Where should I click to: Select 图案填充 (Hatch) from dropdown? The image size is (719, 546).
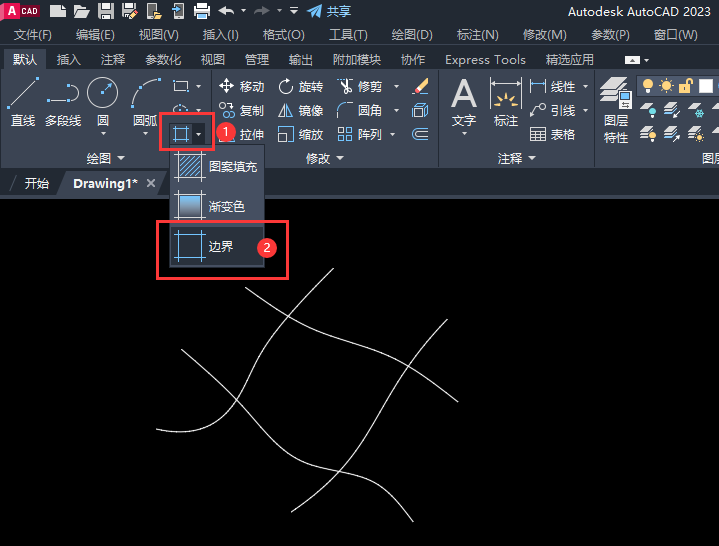(x=217, y=166)
